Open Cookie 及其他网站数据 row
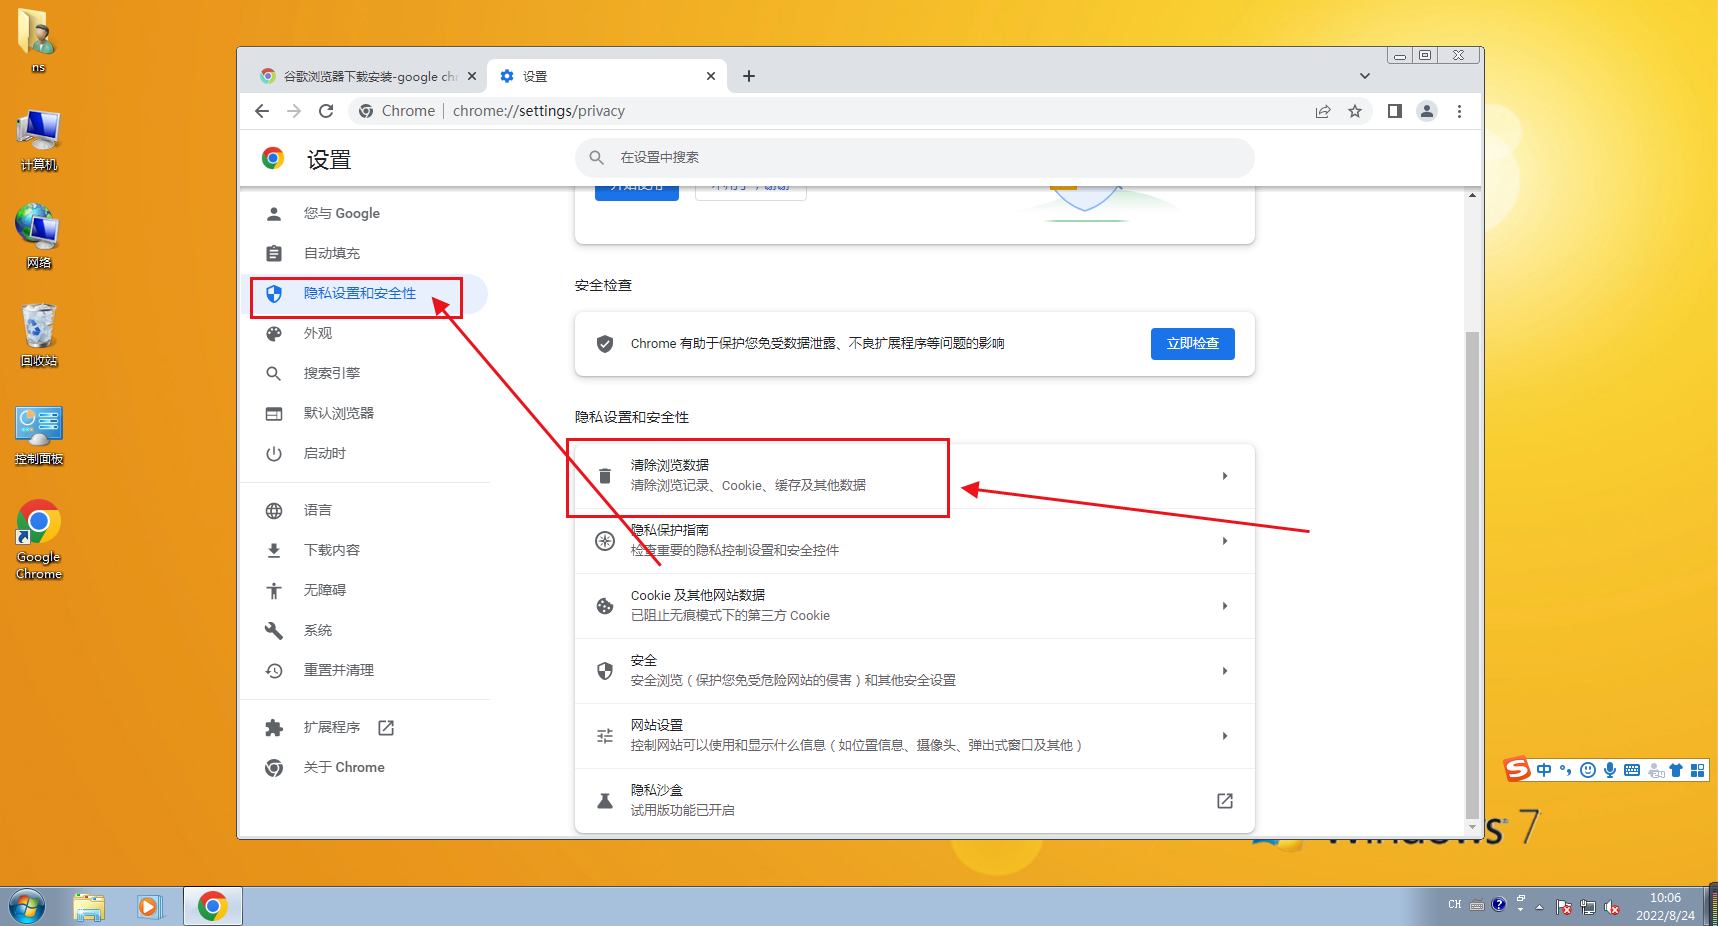 pyautogui.click(x=915, y=606)
